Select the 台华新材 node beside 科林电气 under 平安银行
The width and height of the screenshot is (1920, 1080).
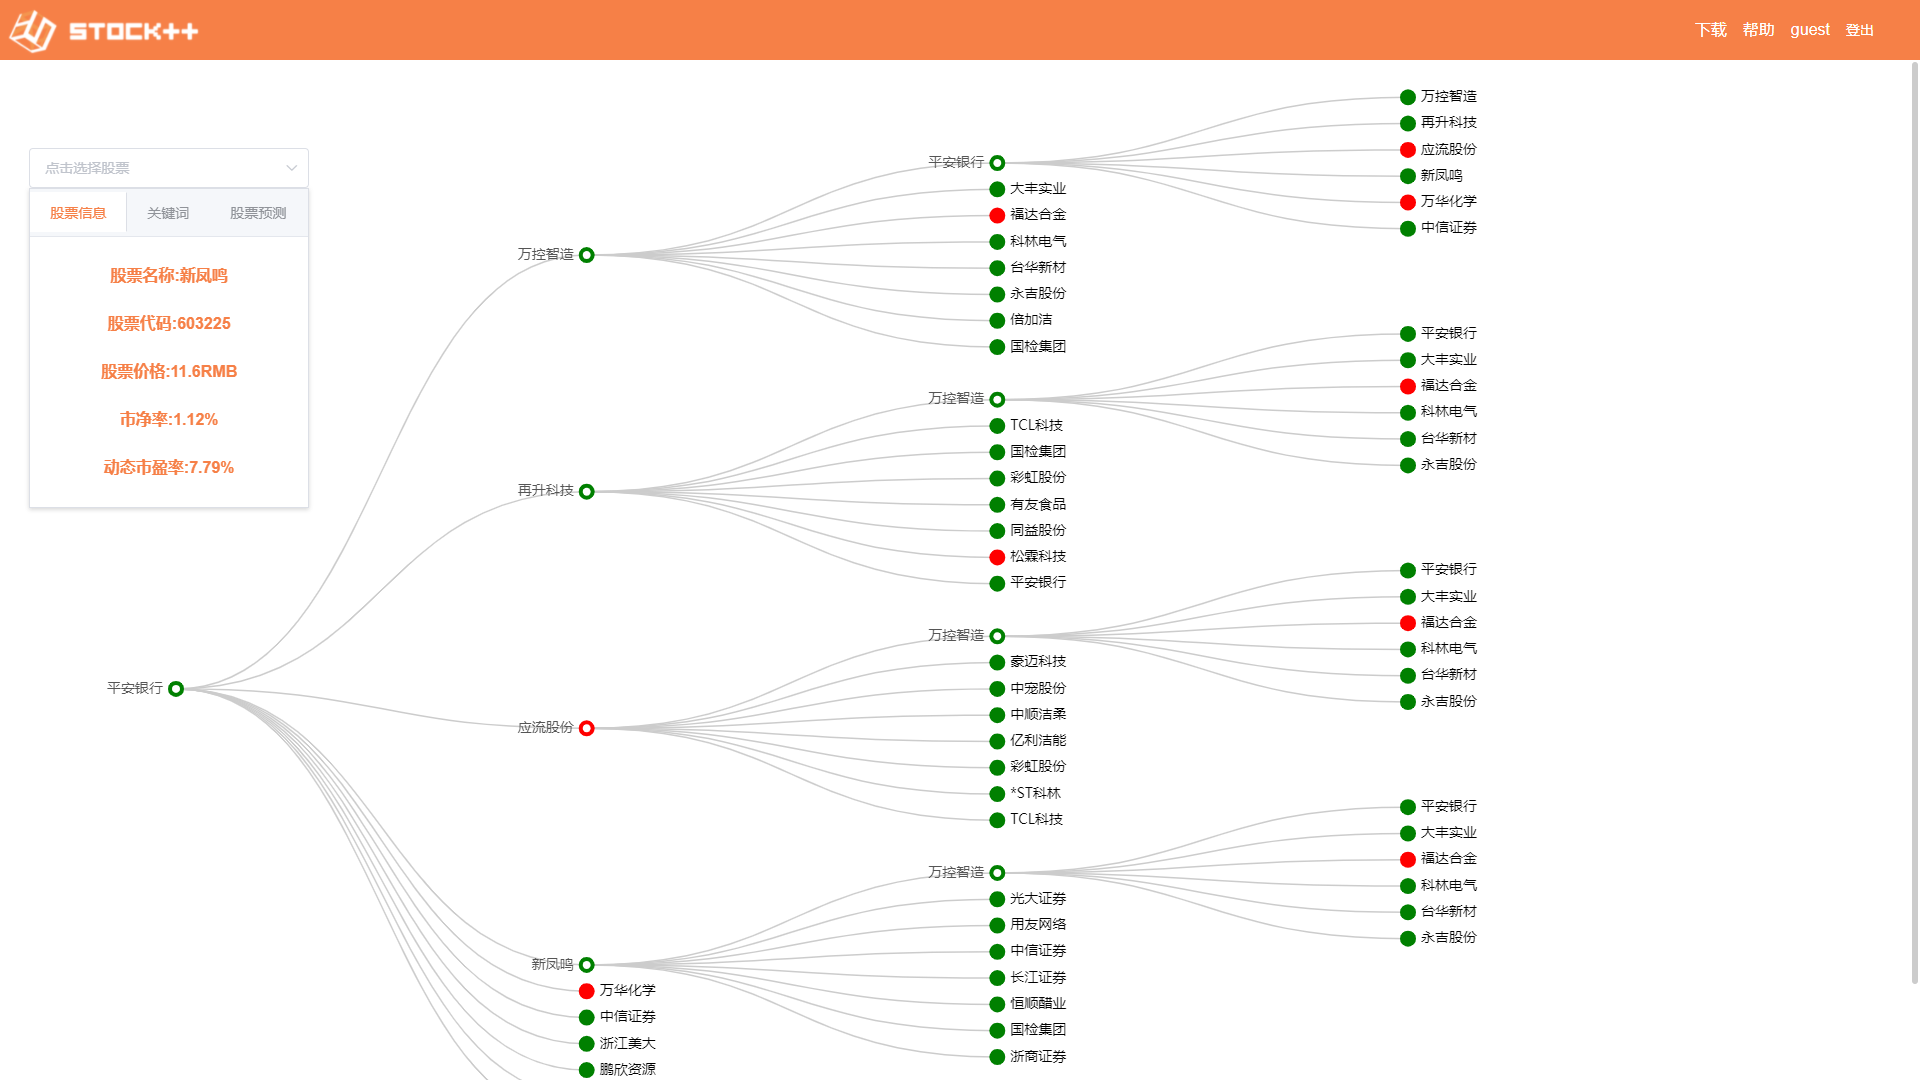(997, 268)
